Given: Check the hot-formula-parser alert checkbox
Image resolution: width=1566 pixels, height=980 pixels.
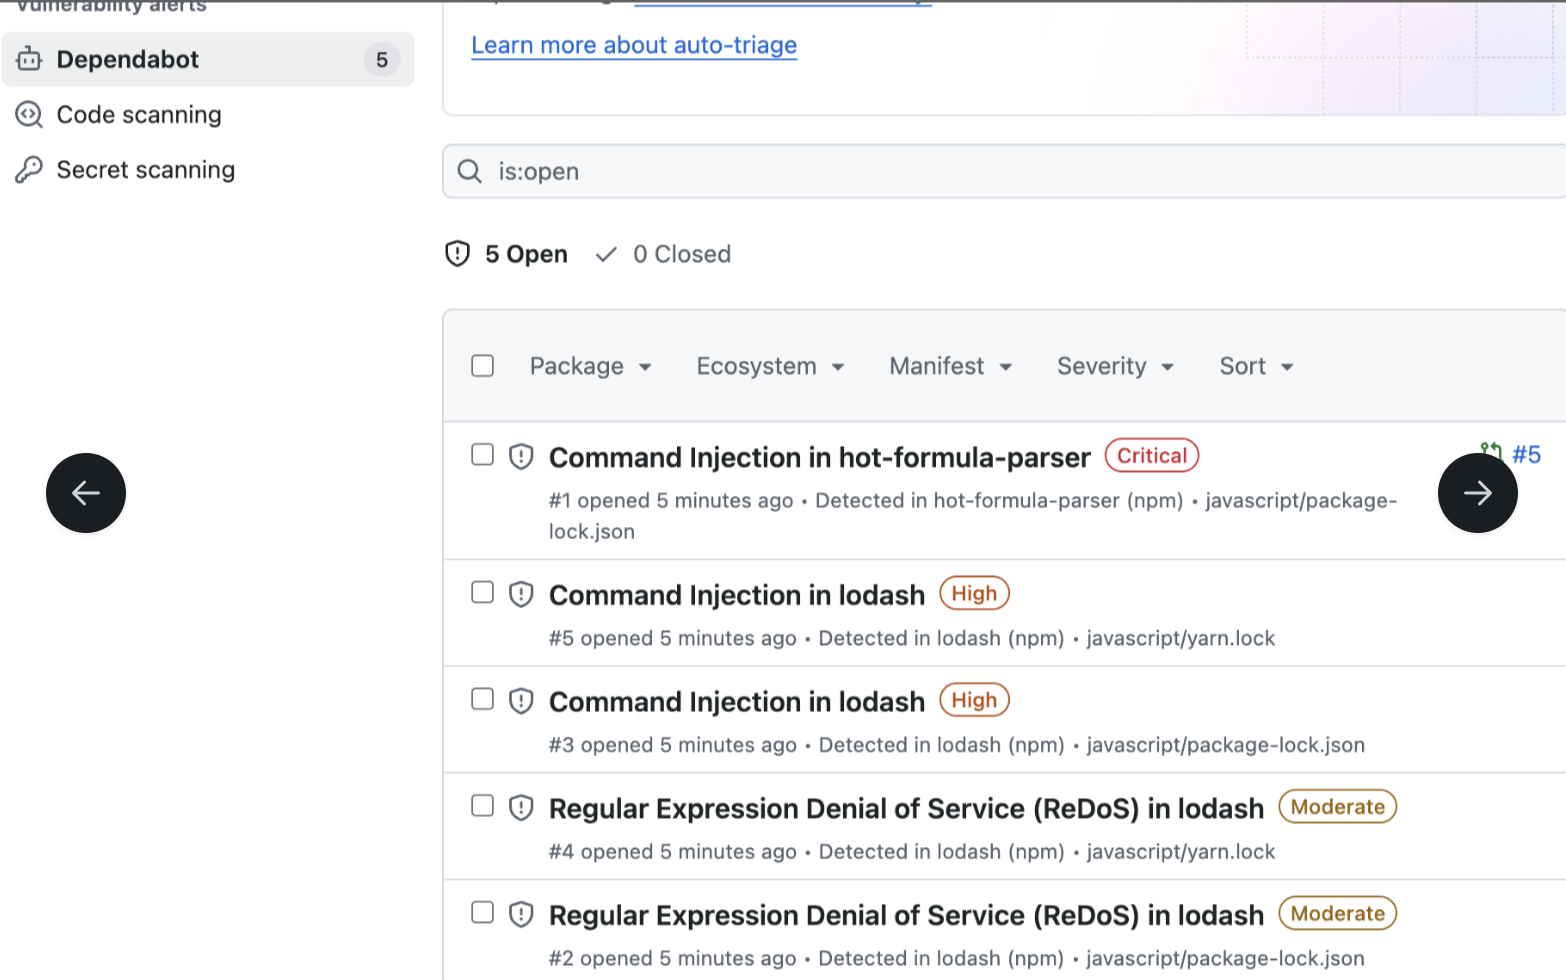Looking at the screenshot, I should click(482, 454).
